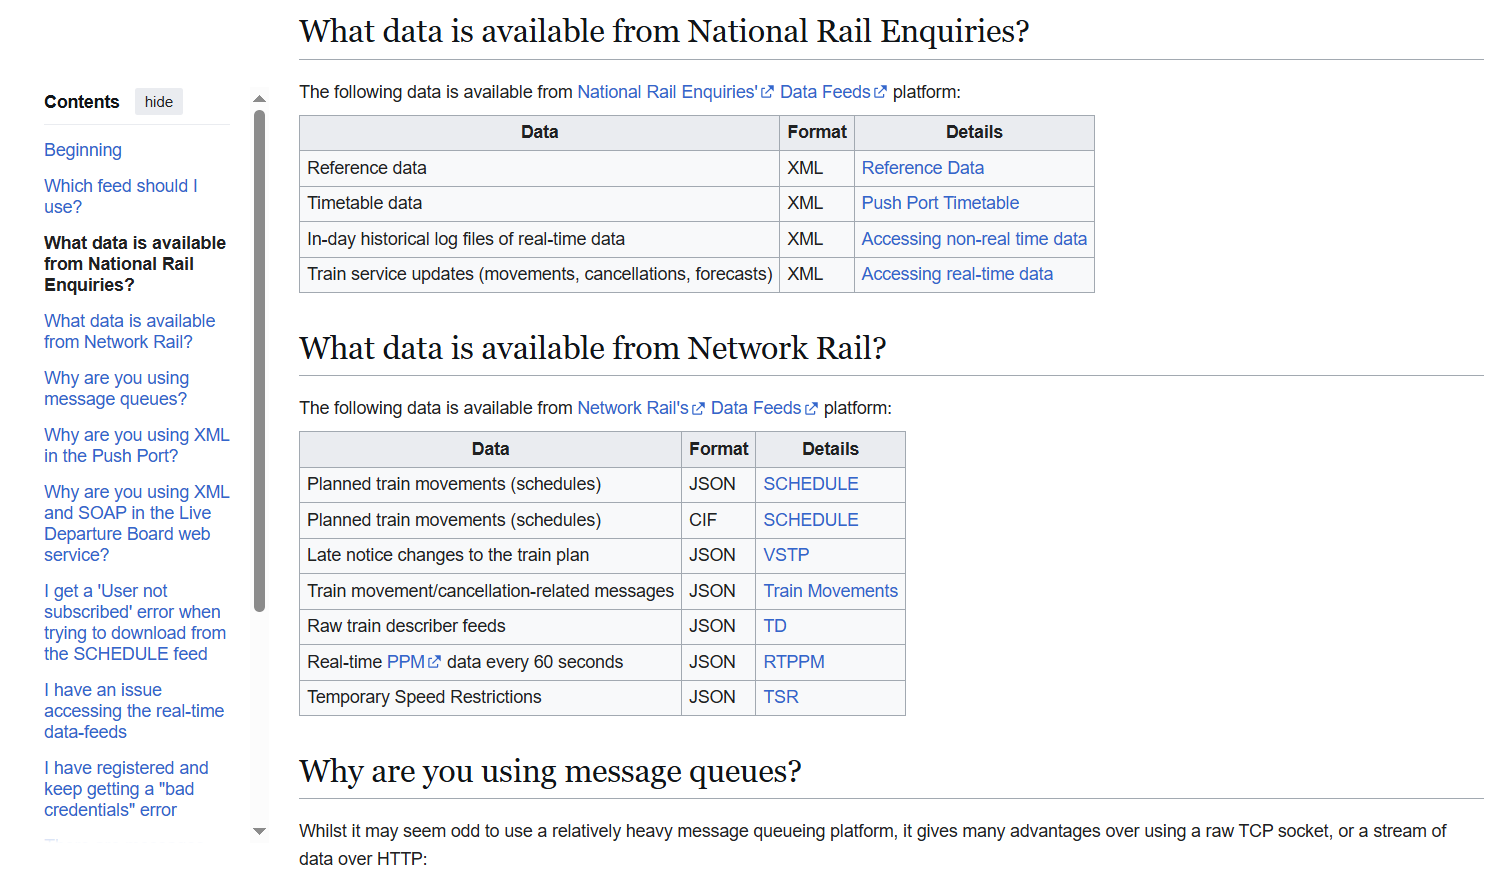Hide the Contents table

pyautogui.click(x=158, y=102)
